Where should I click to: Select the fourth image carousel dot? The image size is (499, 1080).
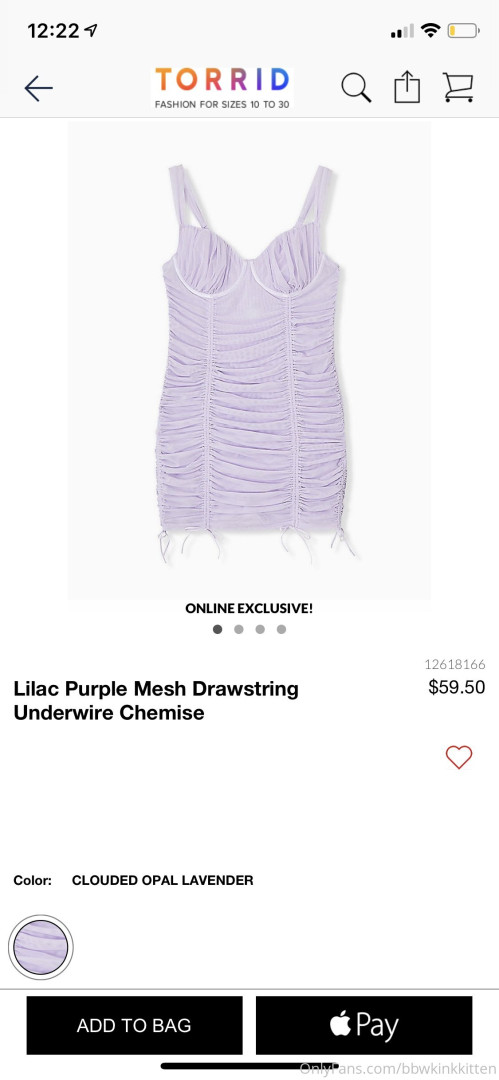281,629
